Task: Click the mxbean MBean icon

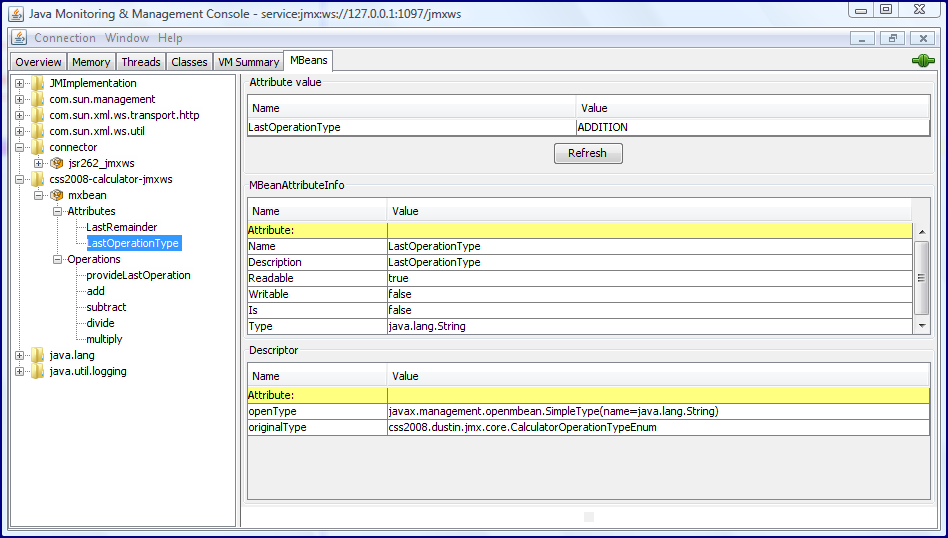Action: click(x=57, y=195)
